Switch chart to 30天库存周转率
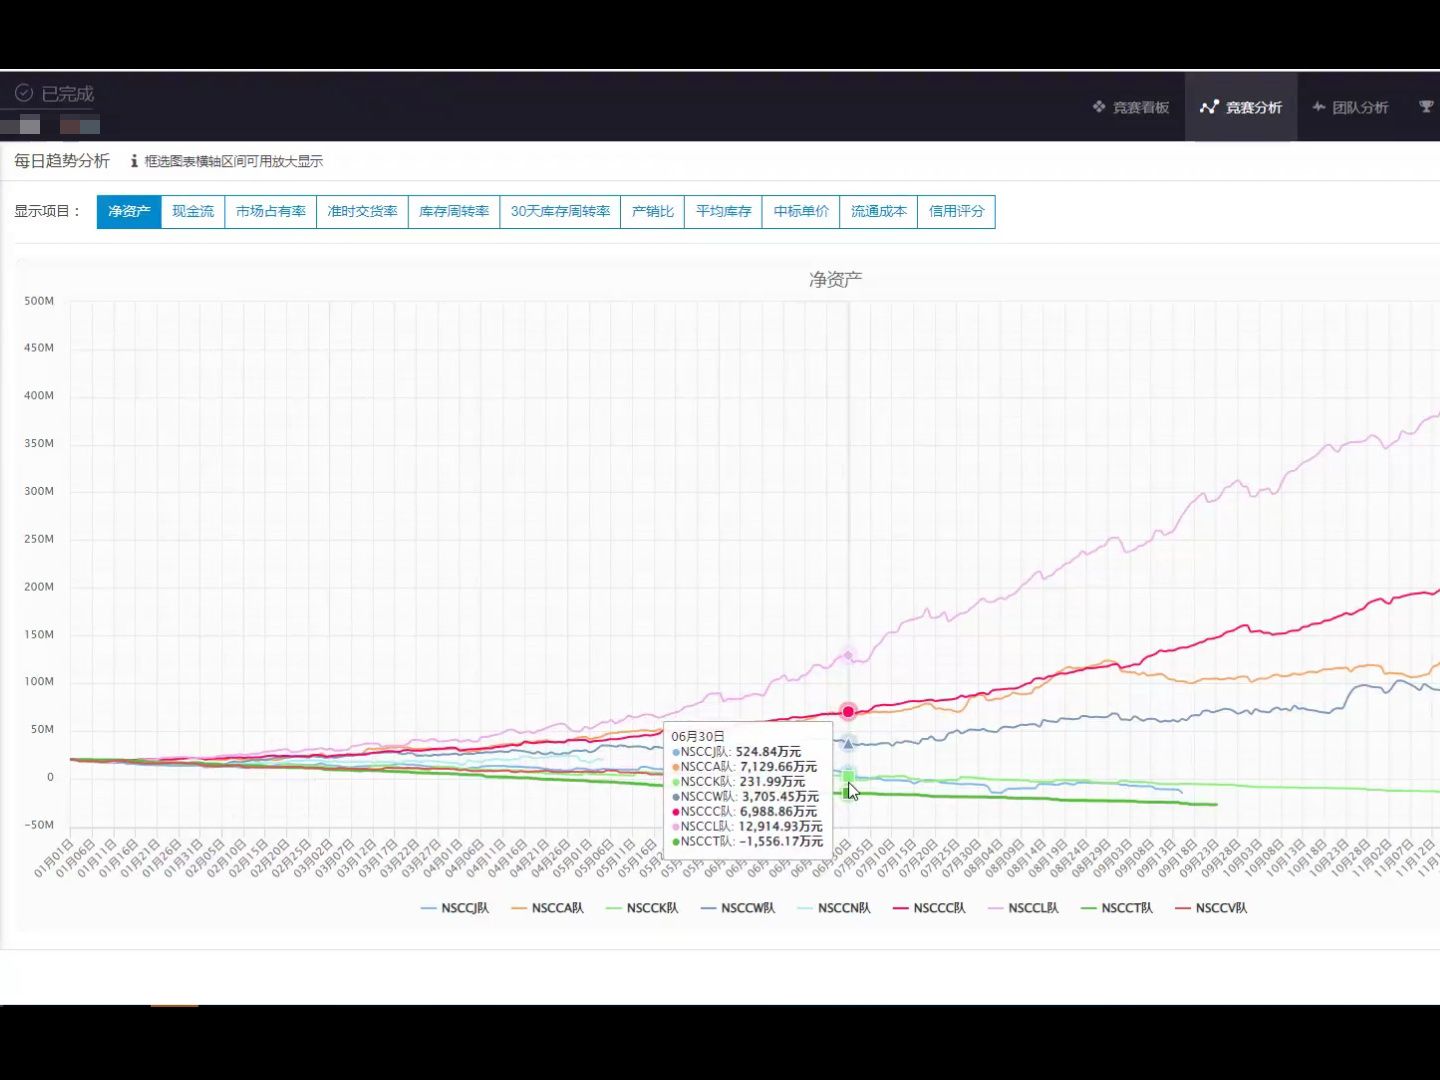The image size is (1440, 1080). [x=560, y=211]
